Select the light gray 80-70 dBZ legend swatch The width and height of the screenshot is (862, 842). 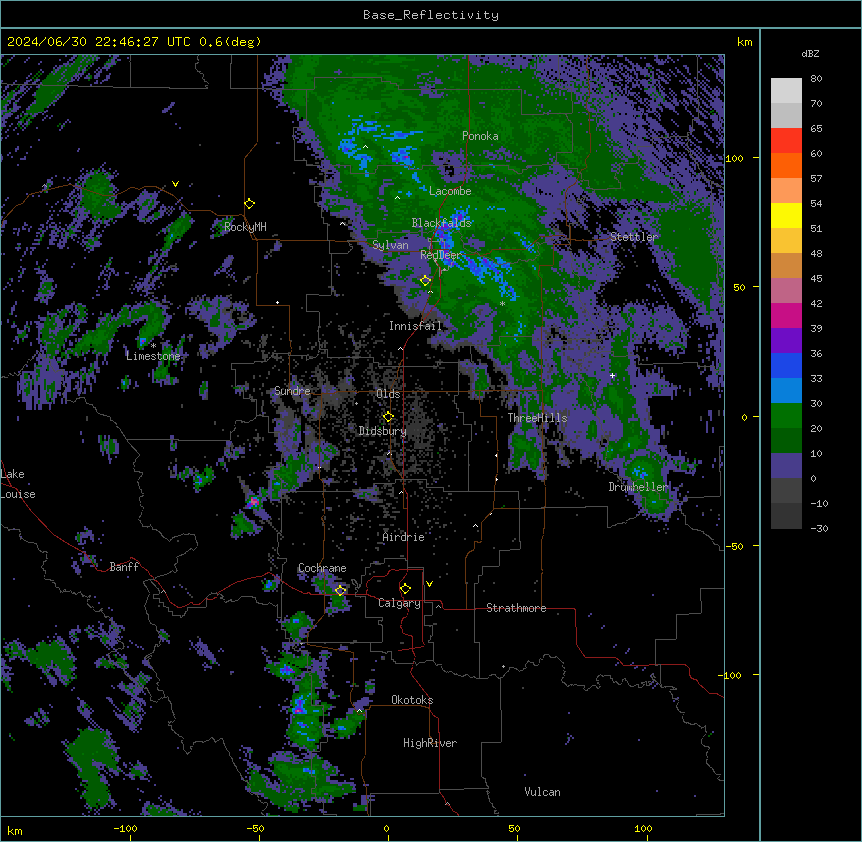tap(786, 91)
